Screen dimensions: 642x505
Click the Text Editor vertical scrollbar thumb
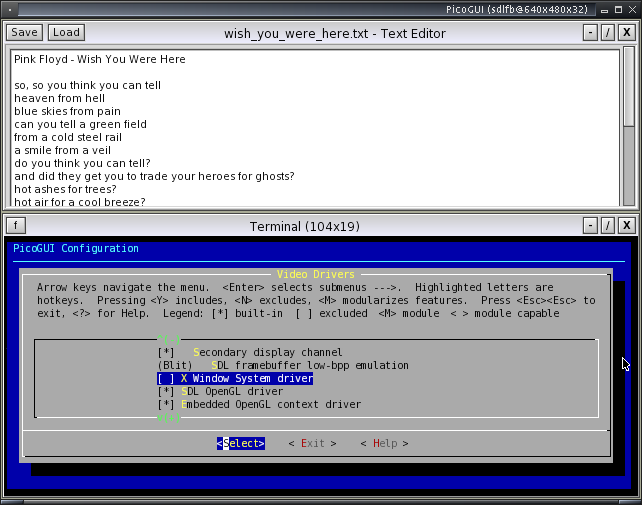pyautogui.click(x=629, y=87)
